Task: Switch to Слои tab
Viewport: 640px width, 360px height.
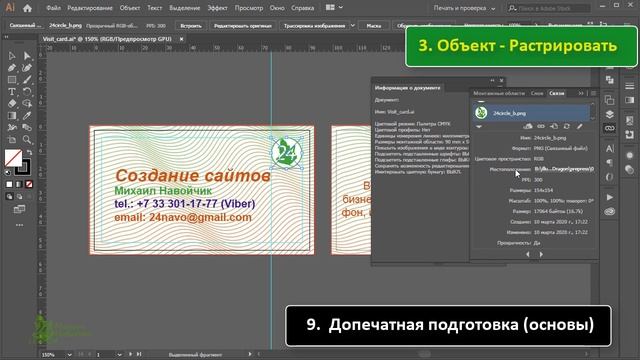Action: click(x=537, y=93)
